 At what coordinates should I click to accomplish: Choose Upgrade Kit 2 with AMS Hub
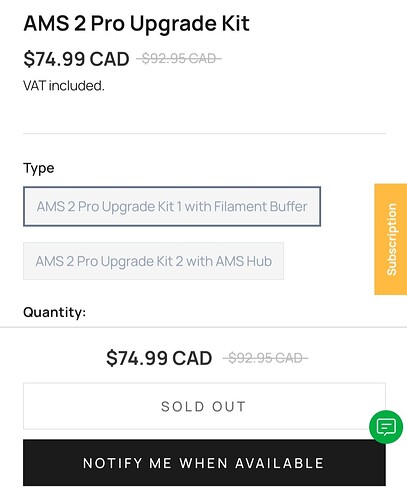[153, 261]
